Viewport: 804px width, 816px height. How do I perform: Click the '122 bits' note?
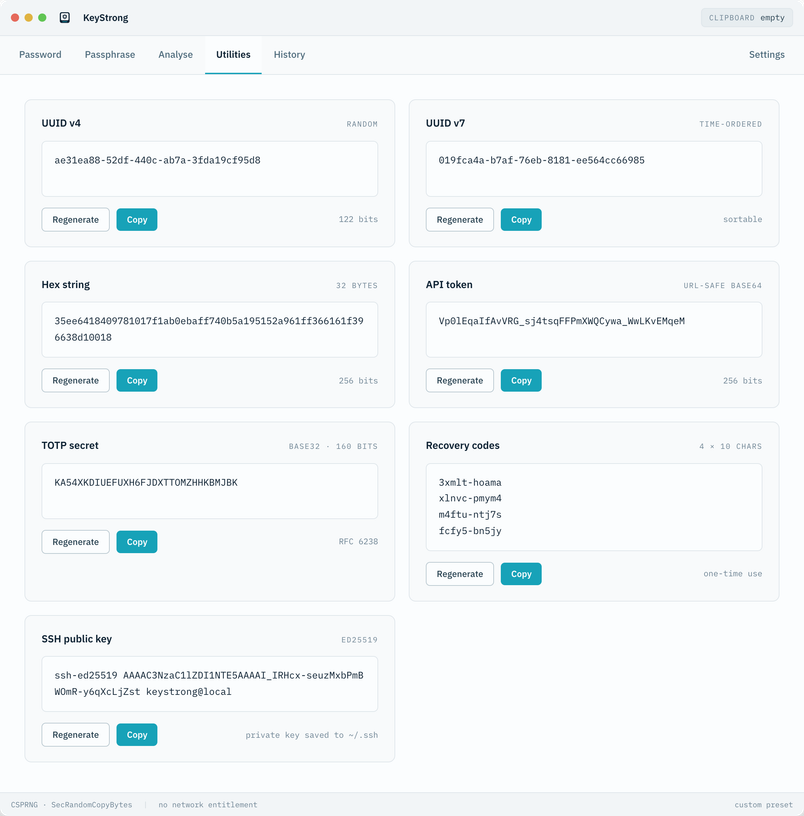pyautogui.click(x=358, y=219)
